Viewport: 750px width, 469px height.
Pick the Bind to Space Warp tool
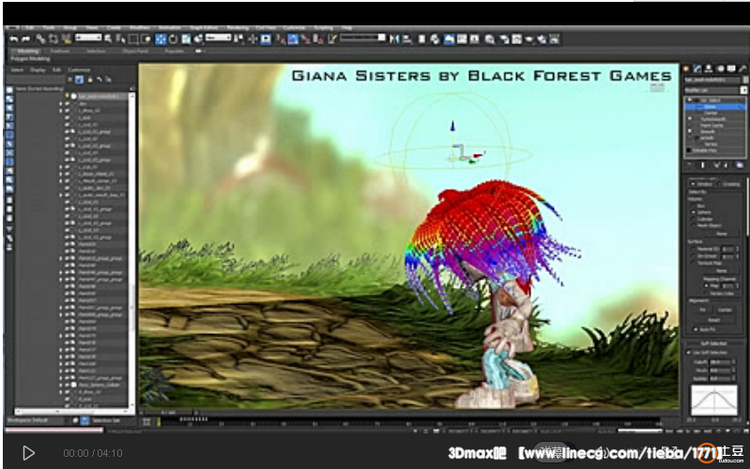click(x=66, y=39)
